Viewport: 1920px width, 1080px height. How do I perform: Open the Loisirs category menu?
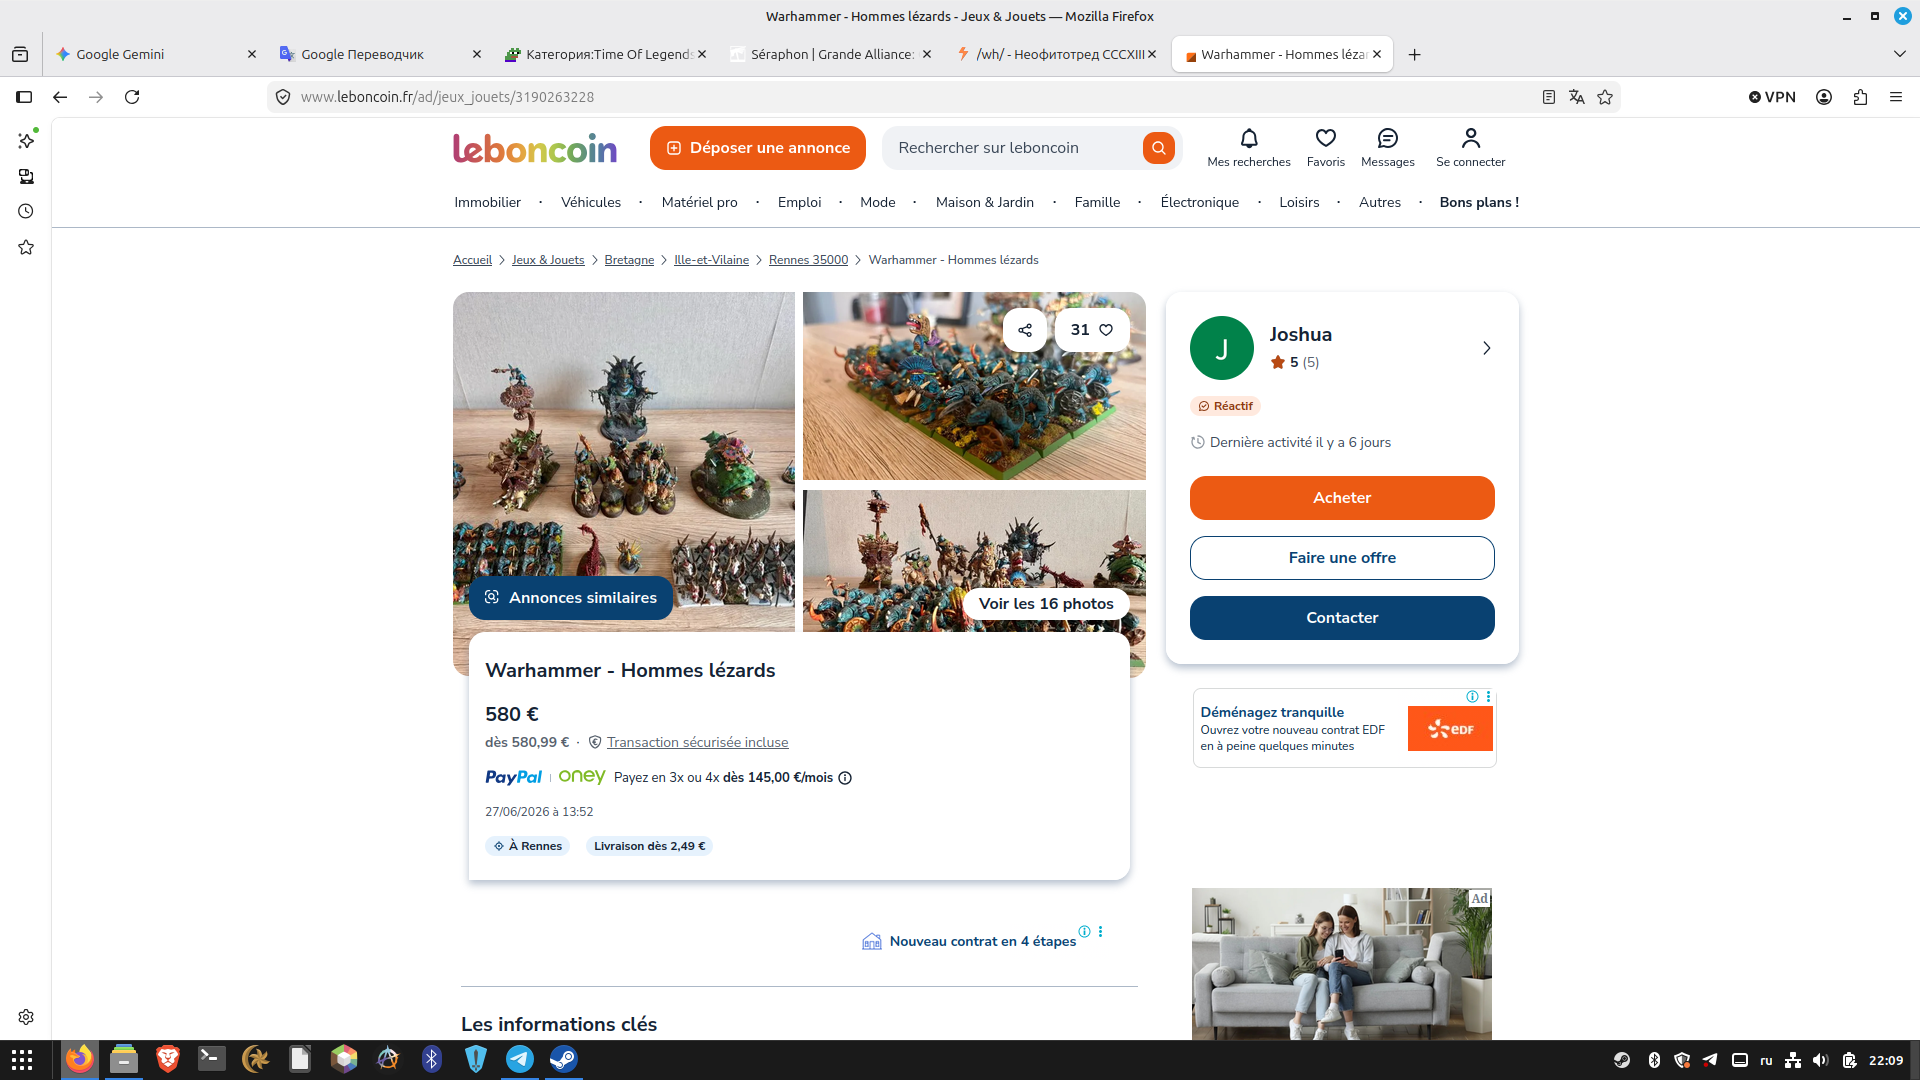point(1299,202)
